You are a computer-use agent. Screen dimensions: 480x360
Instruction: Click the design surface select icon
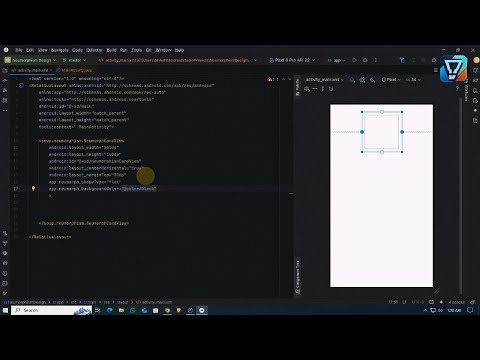pyautogui.click(x=352, y=80)
